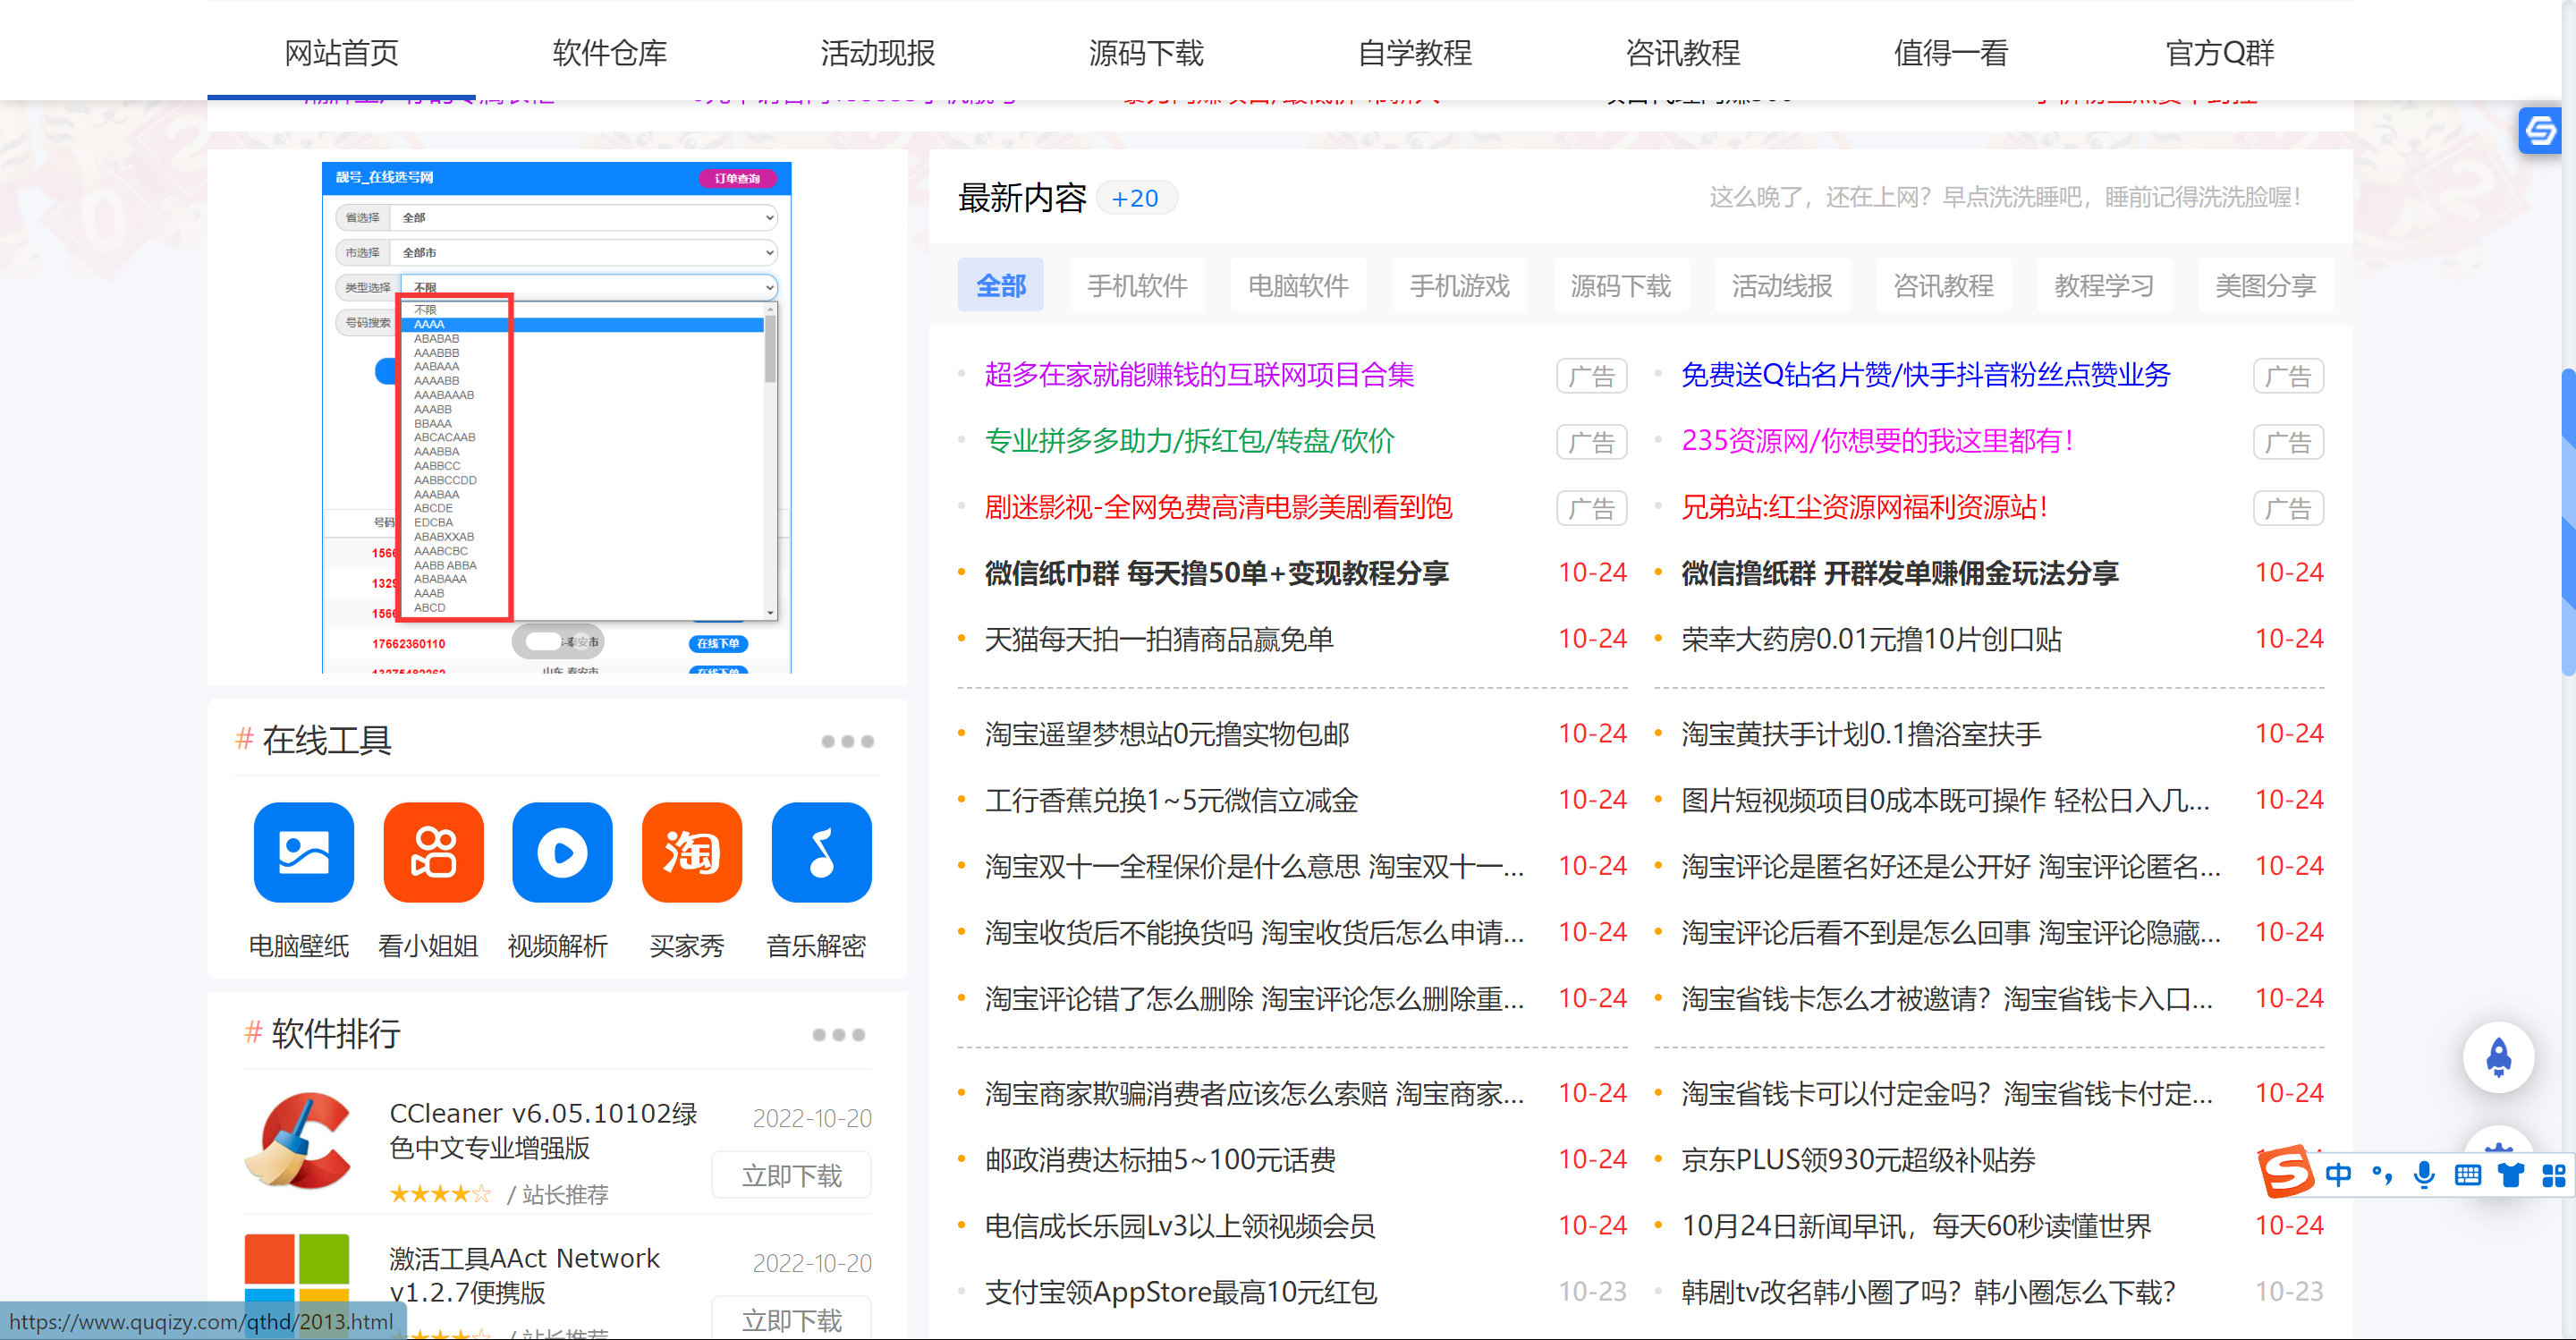Toggle Chinese/English mode on Sogou bar
Viewport: 2576px width, 1340px height.
pyautogui.click(x=2339, y=1175)
